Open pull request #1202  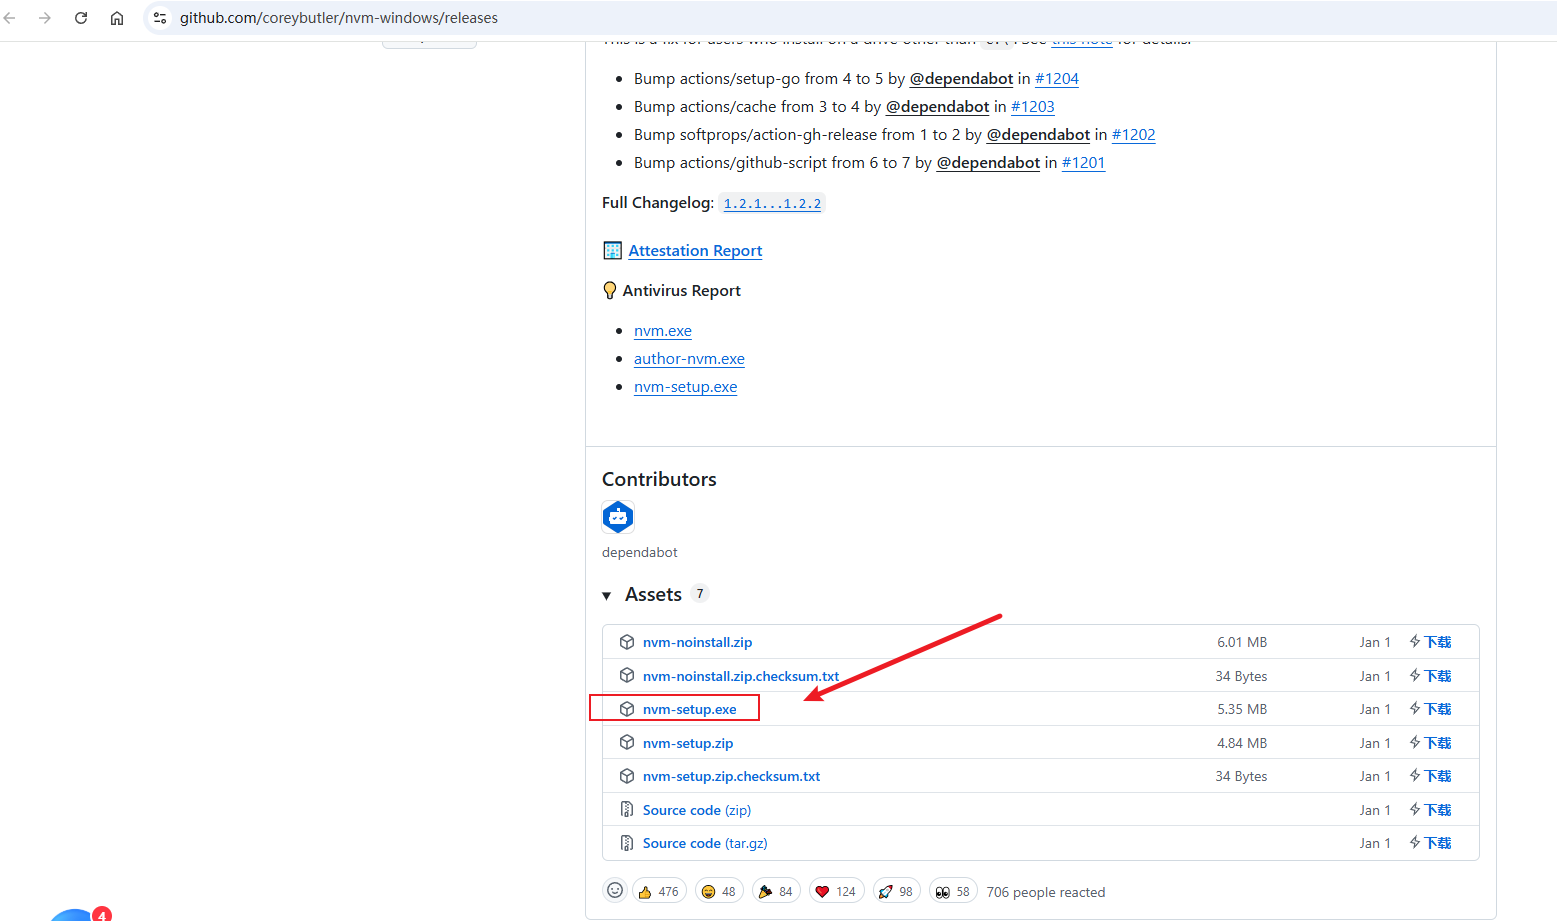(1134, 135)
